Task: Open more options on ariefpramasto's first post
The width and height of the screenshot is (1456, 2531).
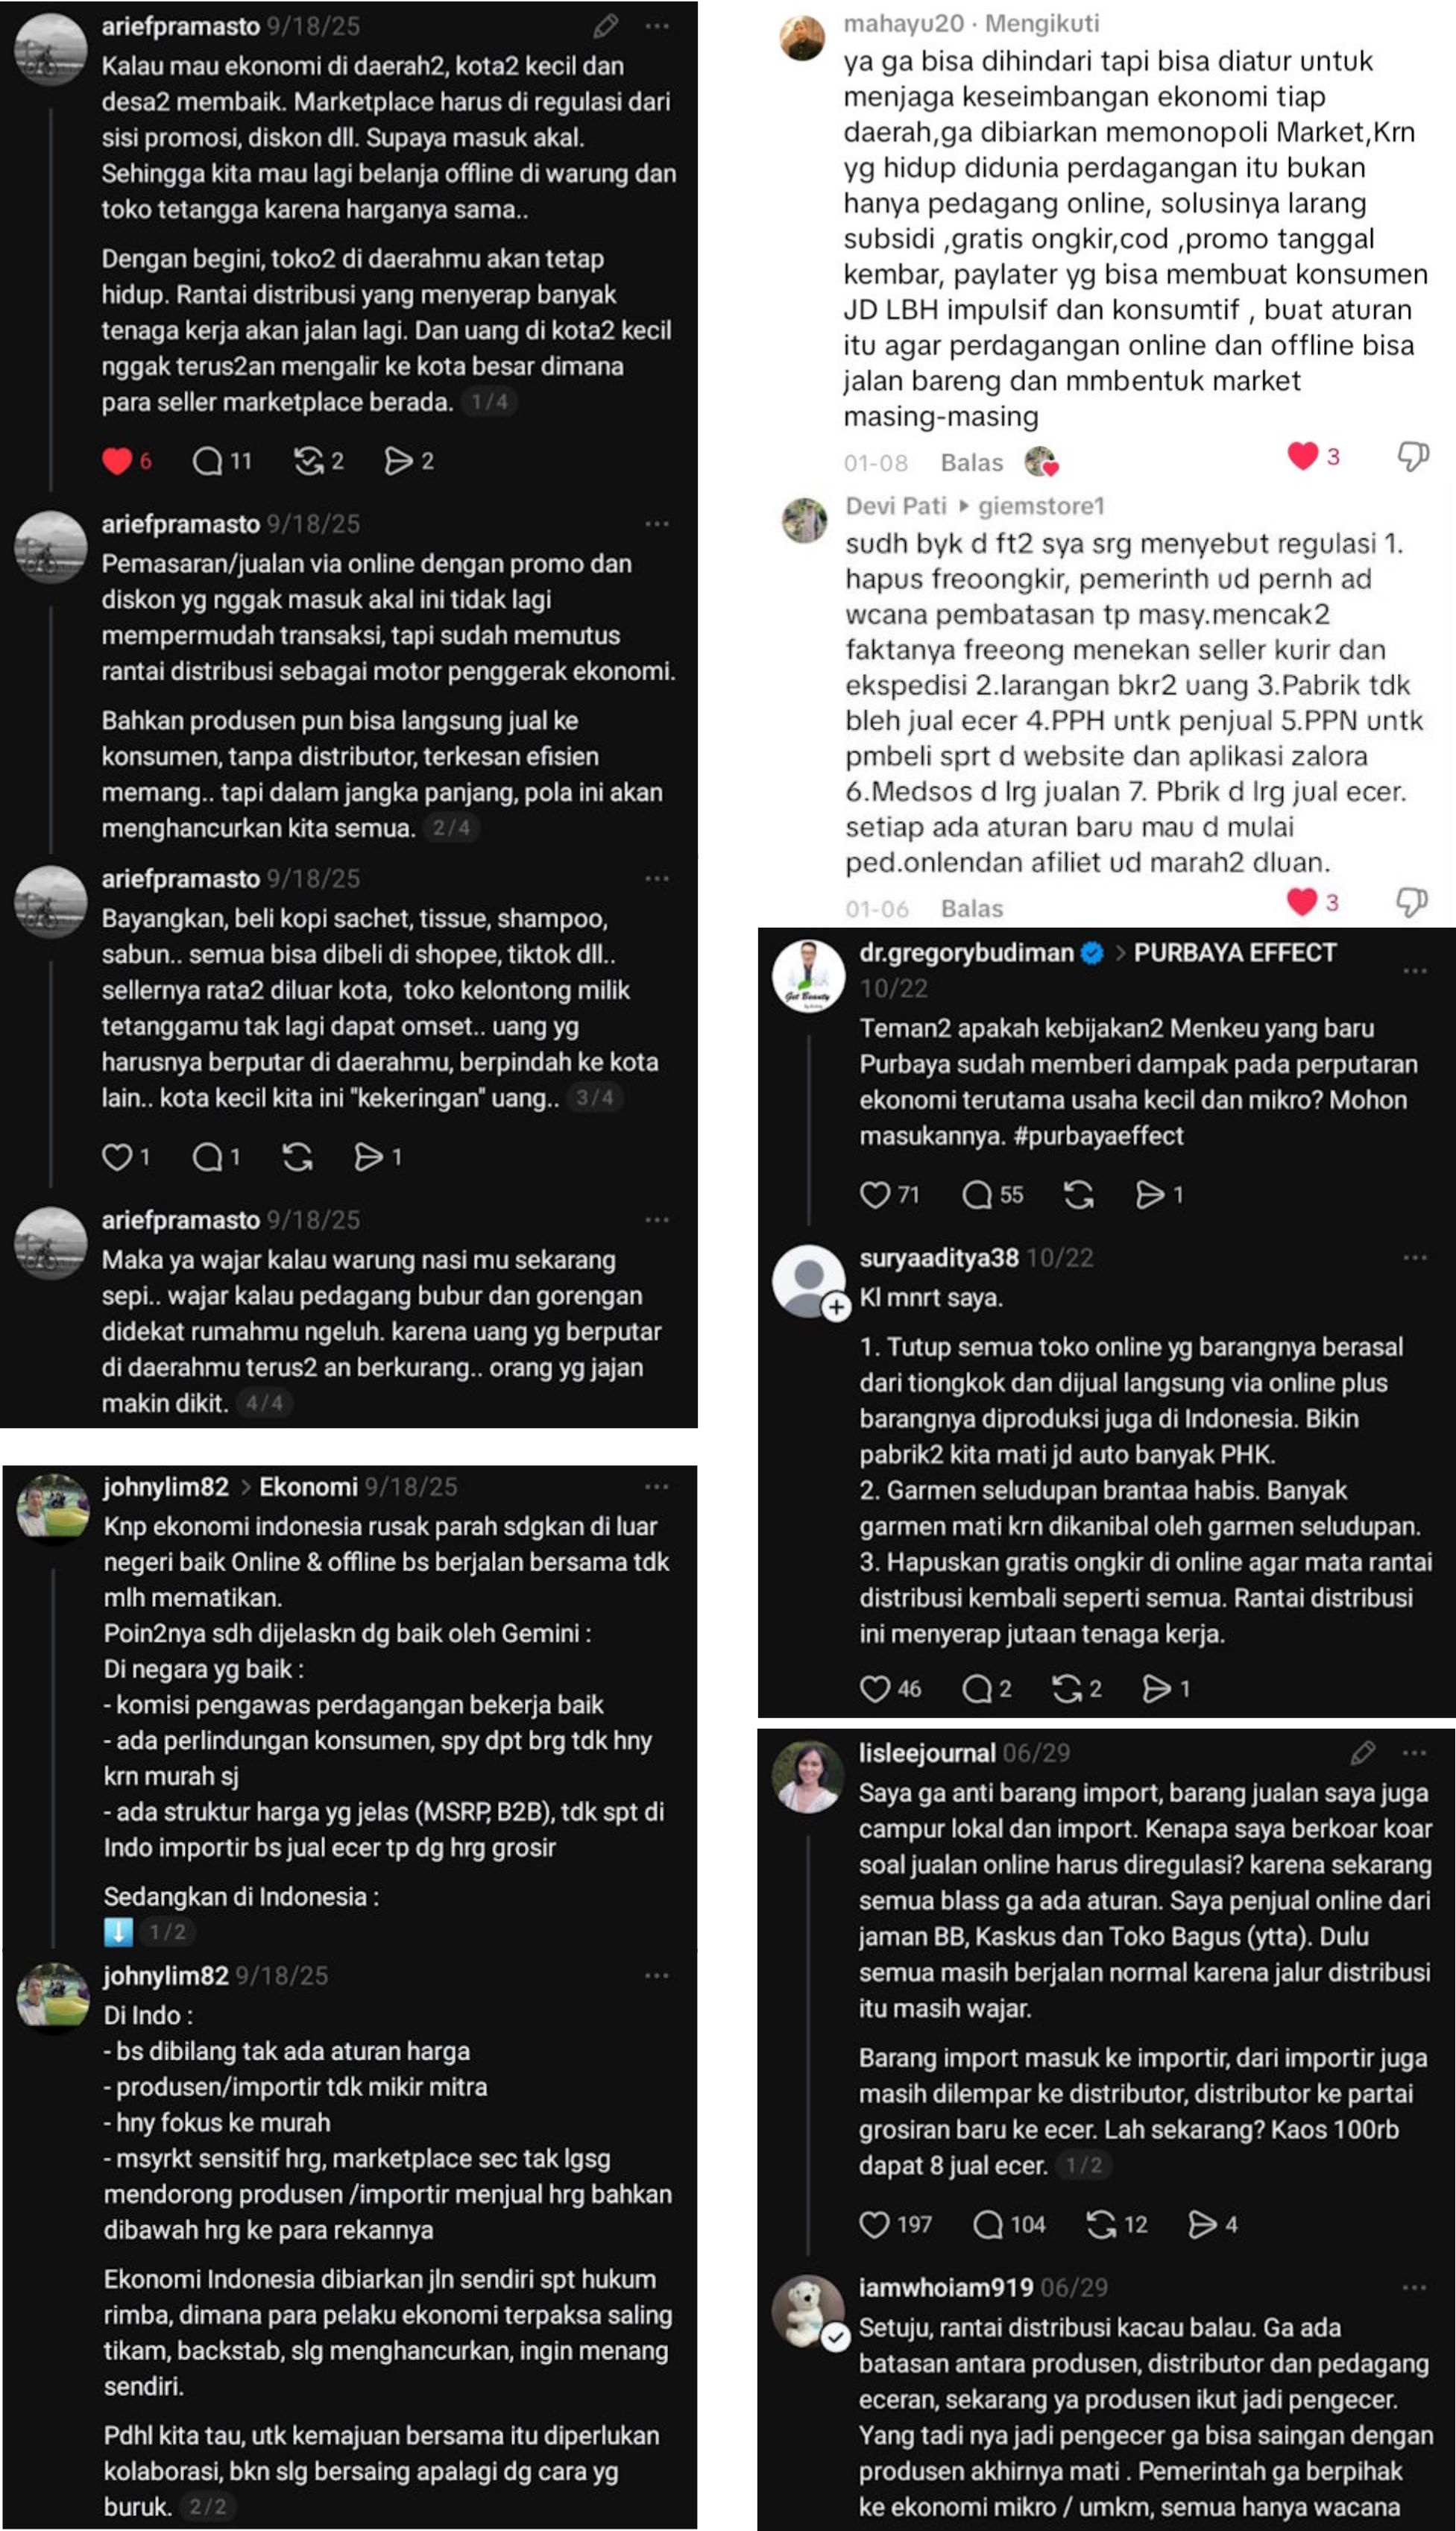Action: coord(657,27)
